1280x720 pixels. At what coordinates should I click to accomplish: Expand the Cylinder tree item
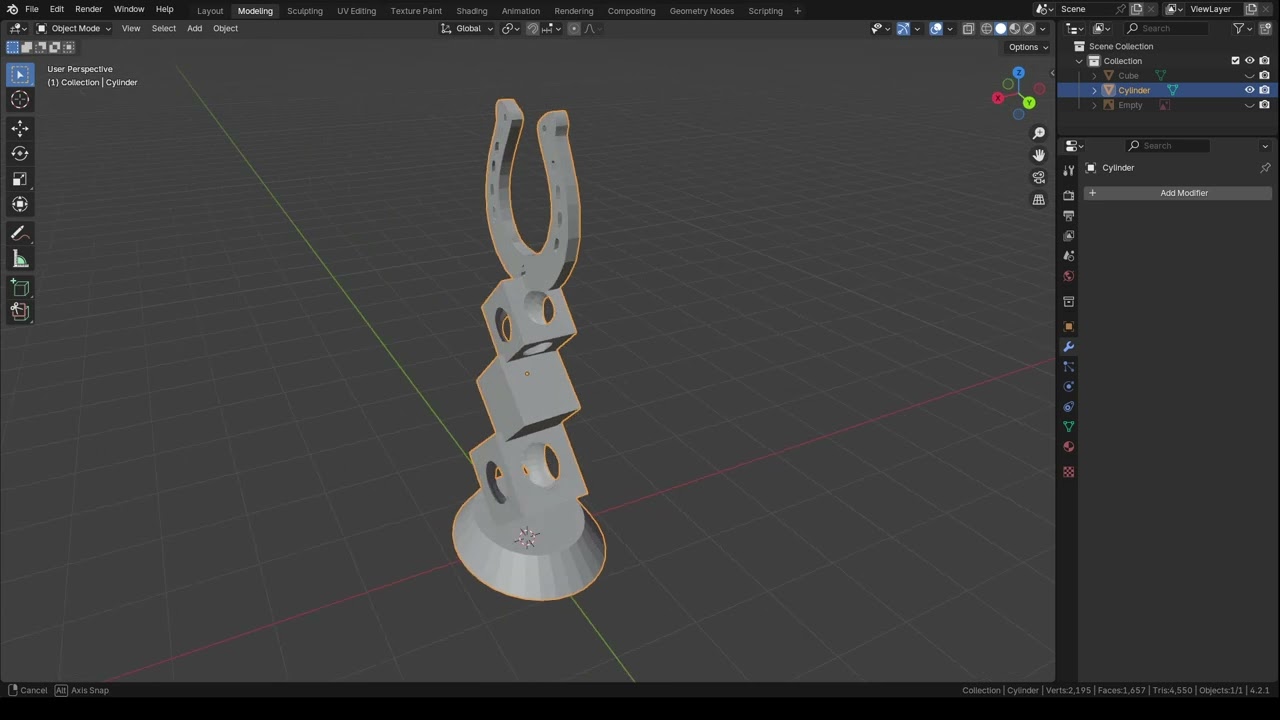pyautogui.click(x=1094, y=90)
